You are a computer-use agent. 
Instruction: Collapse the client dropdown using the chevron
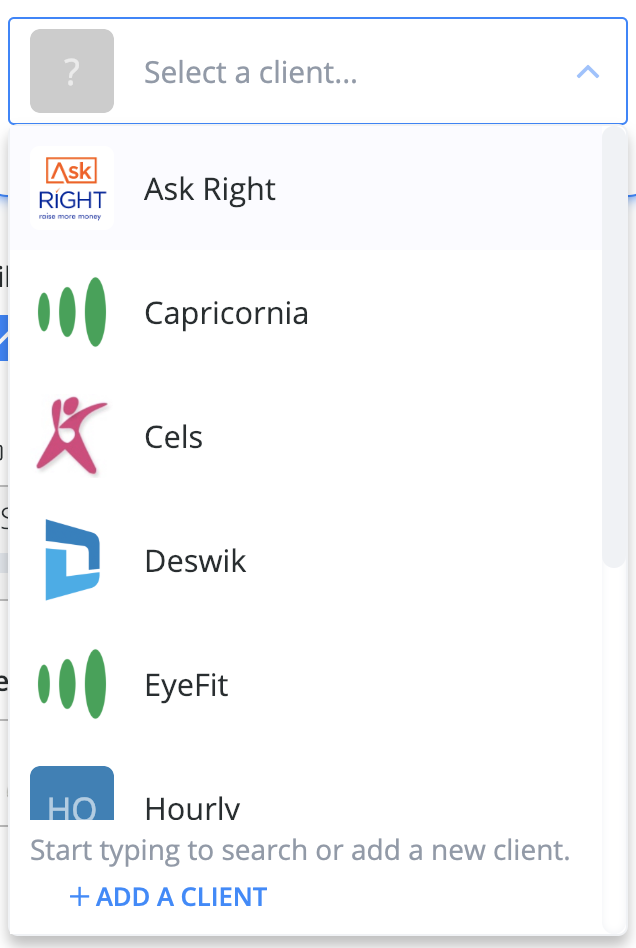(x=588, y=72)
